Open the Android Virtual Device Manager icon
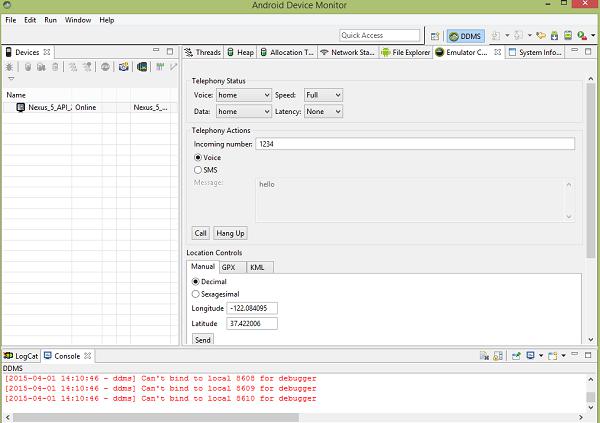The image size is (600, 423). [x=568, y=36]
